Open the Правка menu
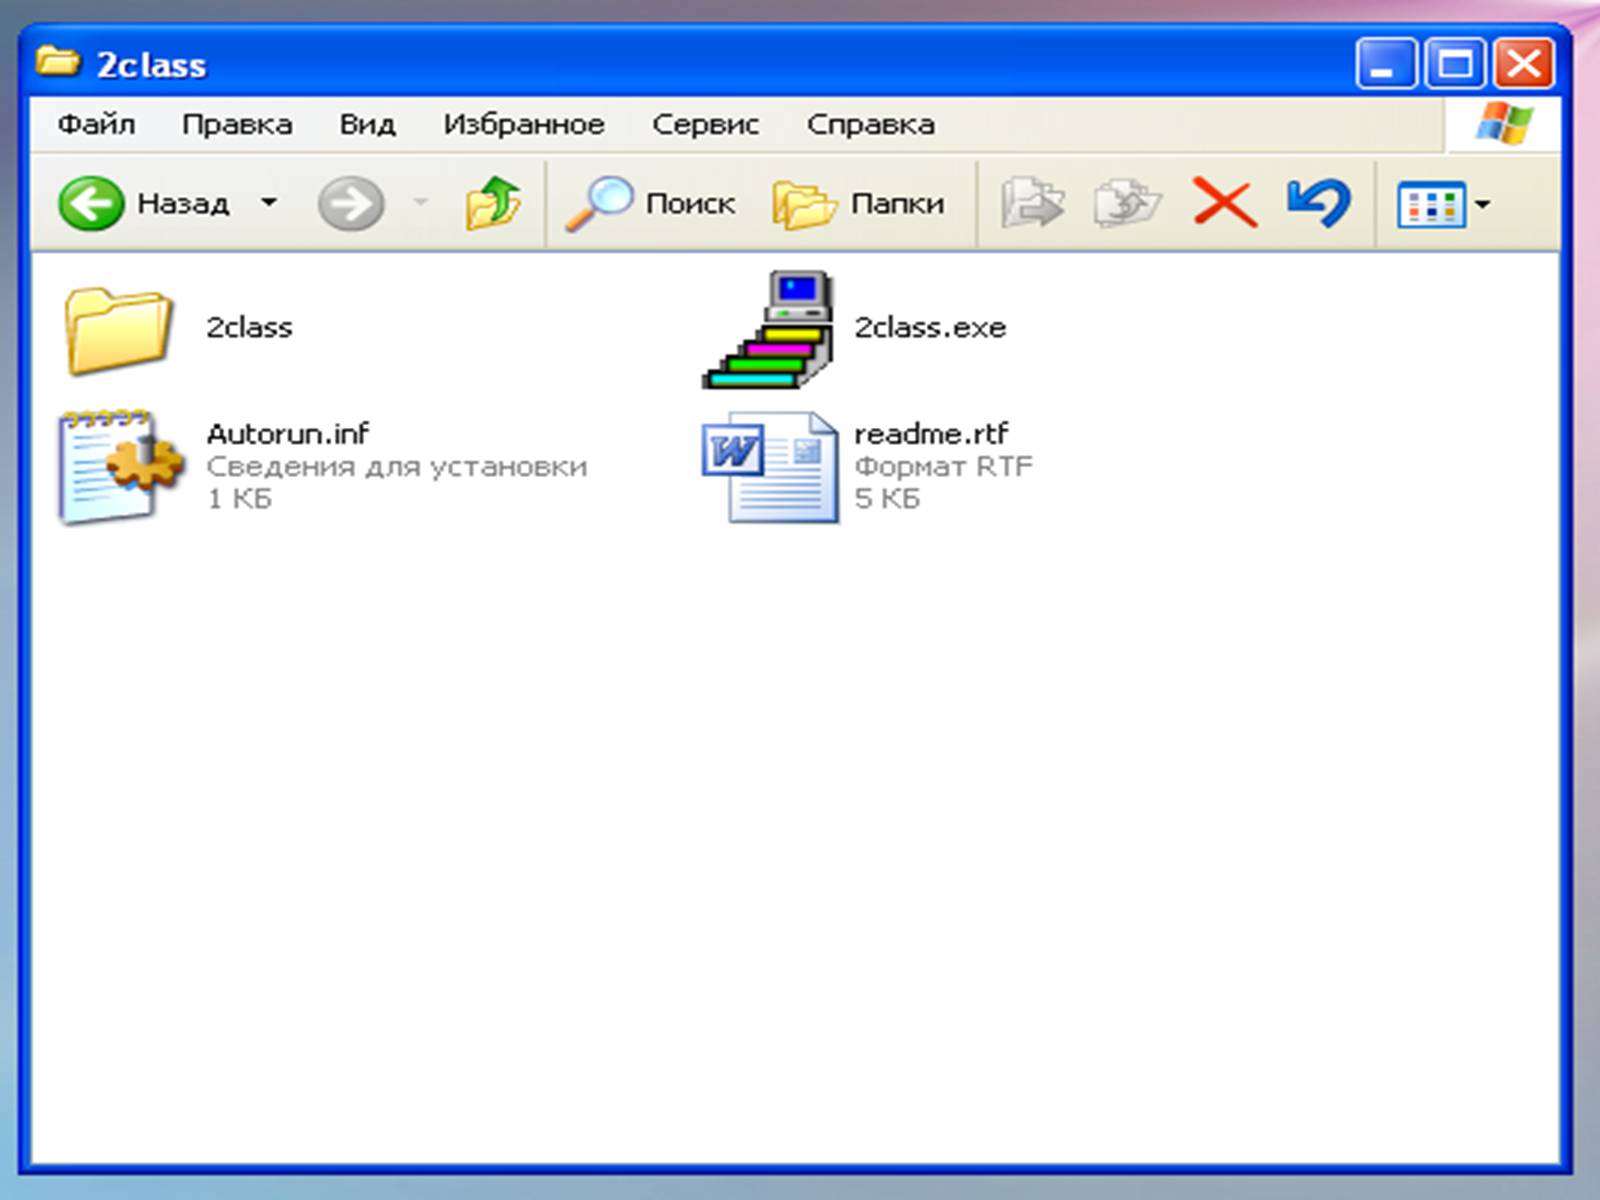This screenshot has width=1600, height=1200. 237,124
